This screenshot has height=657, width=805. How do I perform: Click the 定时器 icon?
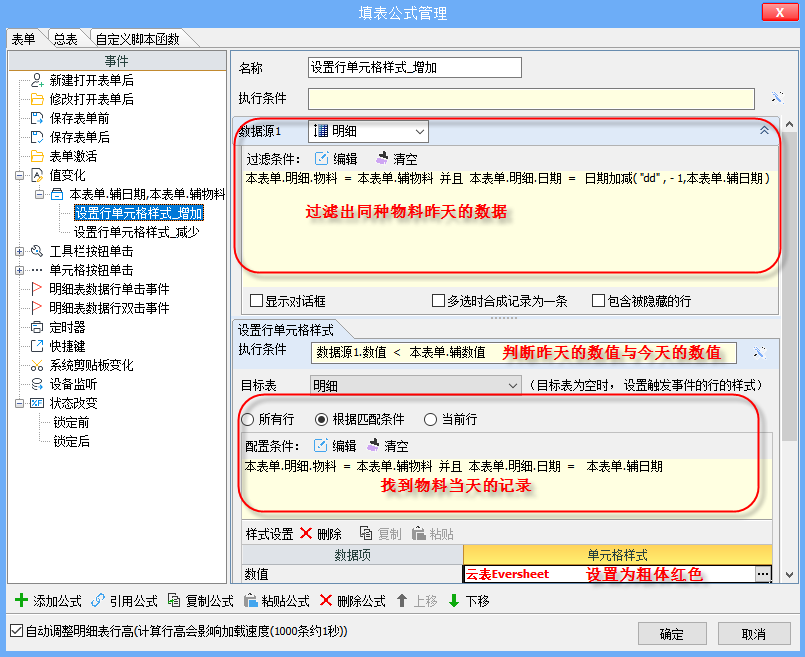37,327
